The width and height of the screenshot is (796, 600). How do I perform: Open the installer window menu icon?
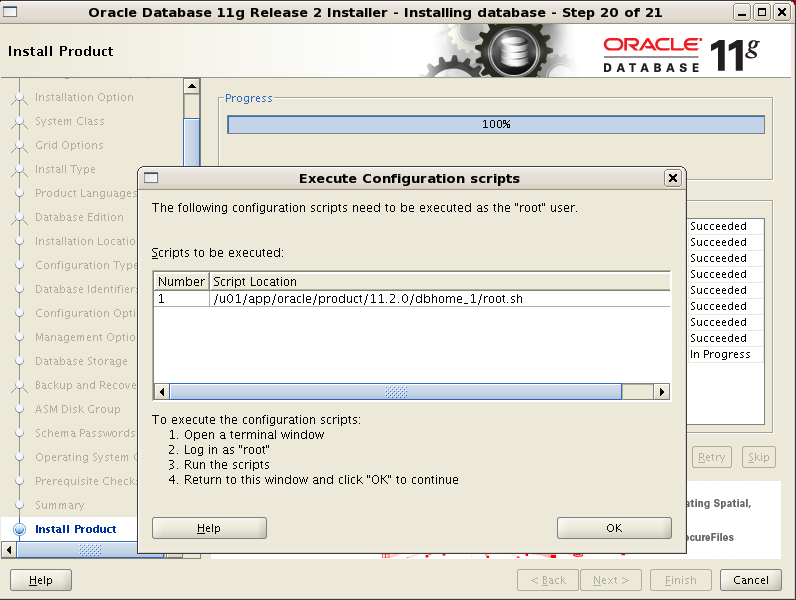coord(11,12)
